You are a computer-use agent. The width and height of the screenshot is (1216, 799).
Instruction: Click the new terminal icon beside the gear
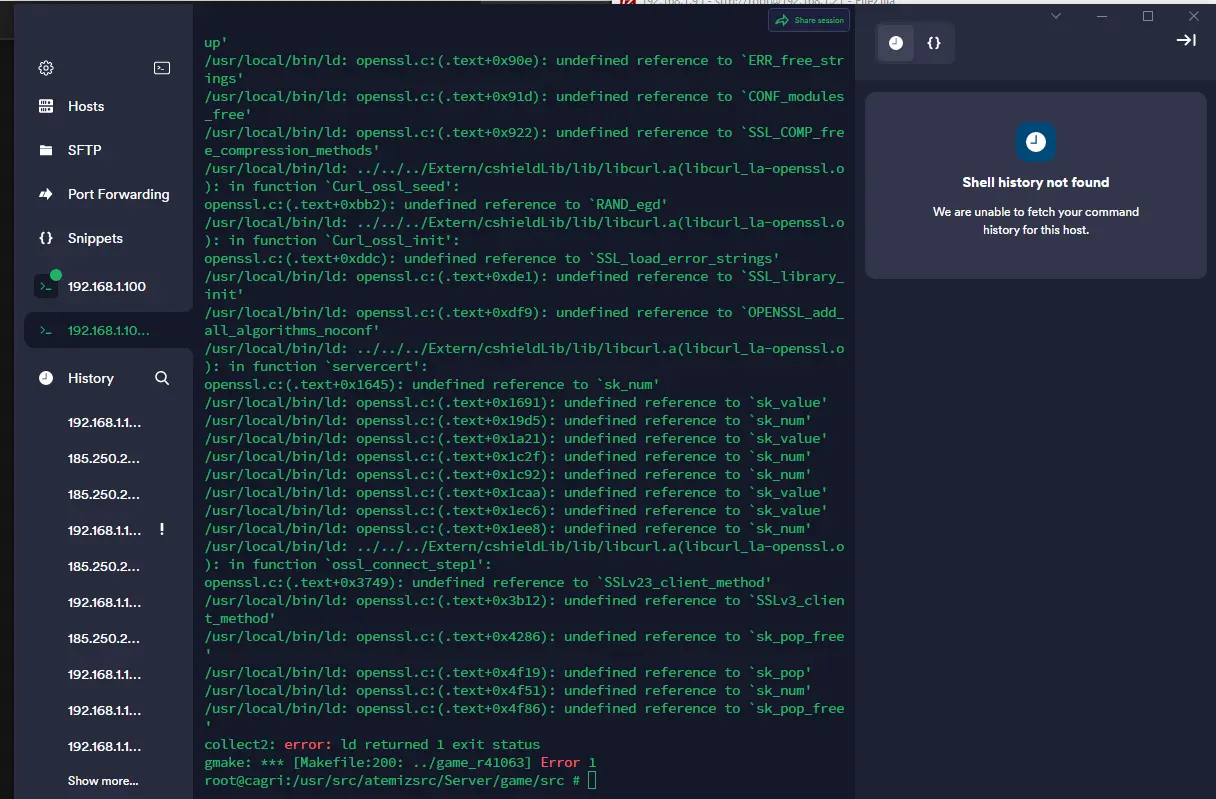[x=162, y=68]
